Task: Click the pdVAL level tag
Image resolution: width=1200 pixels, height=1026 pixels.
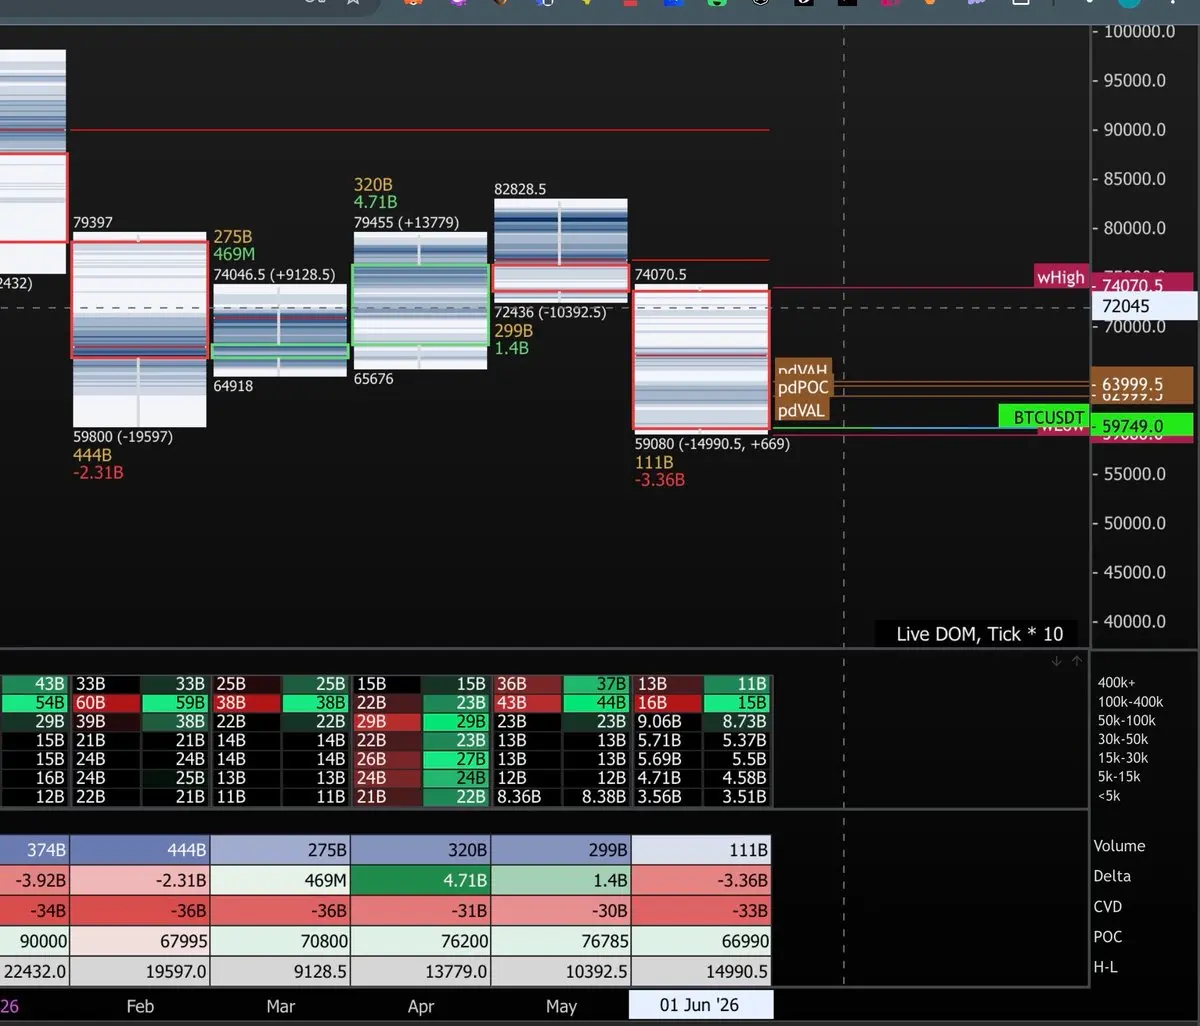Action: point(802,410)
